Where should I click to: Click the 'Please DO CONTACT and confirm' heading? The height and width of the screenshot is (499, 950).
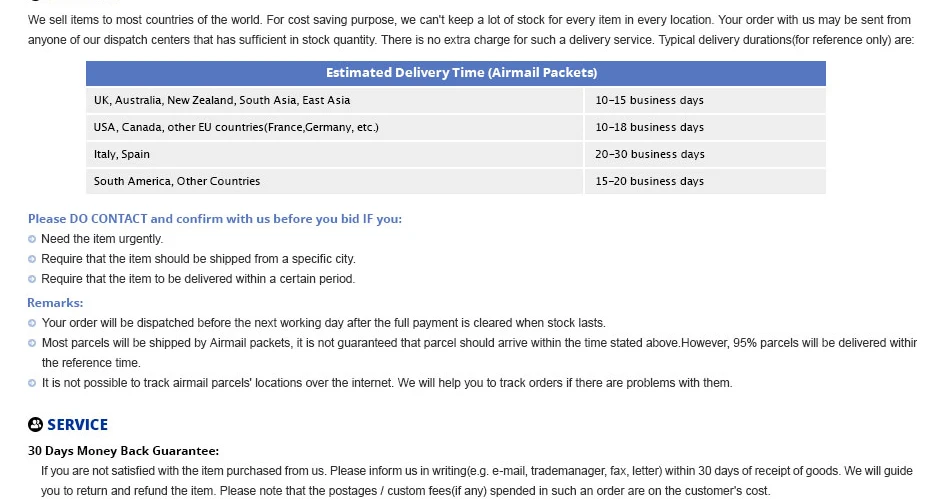tap(215, 219)
